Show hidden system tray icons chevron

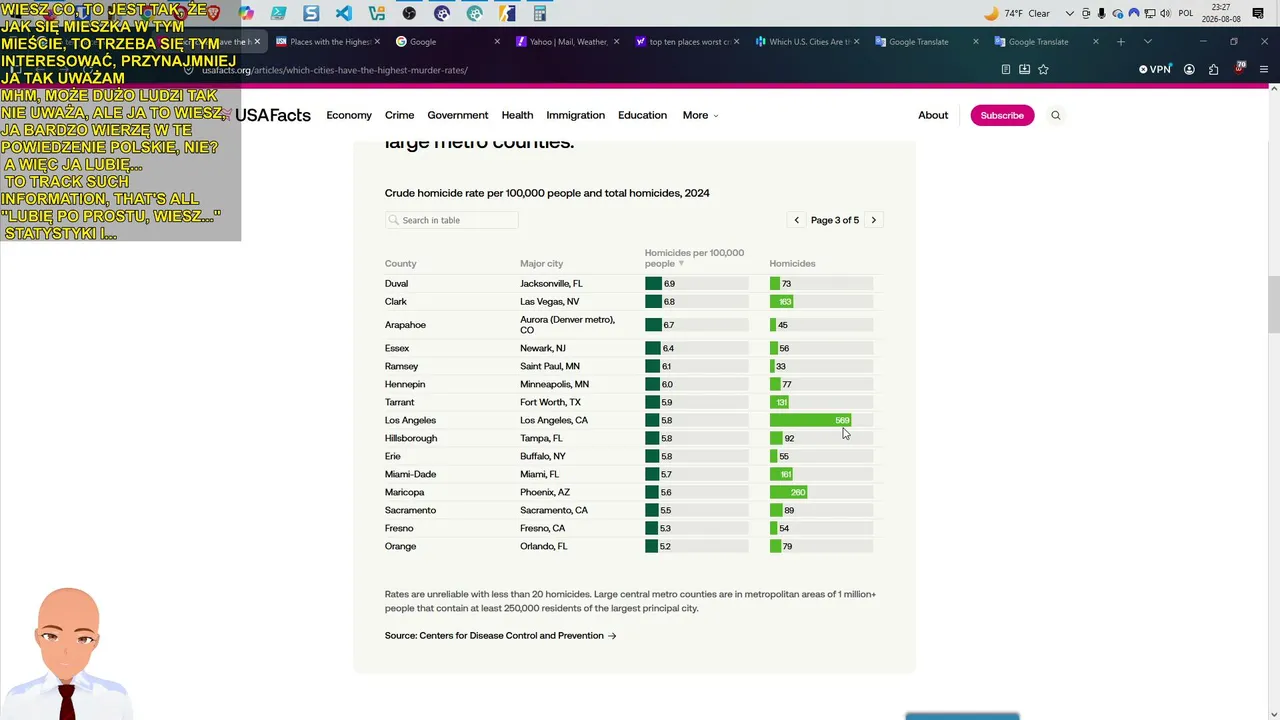click(1070, 13)
